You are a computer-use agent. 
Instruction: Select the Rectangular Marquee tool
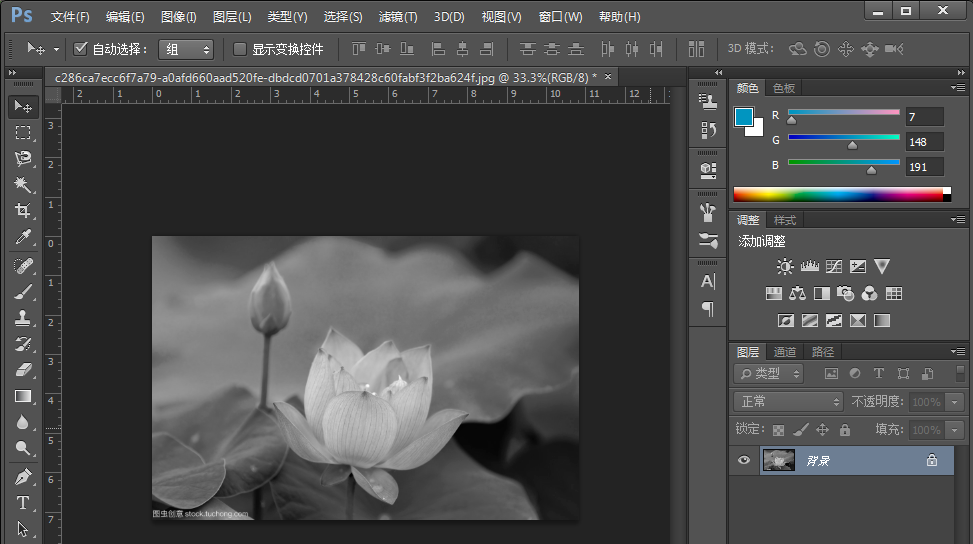pyautogui.click(x=22, y=133)
